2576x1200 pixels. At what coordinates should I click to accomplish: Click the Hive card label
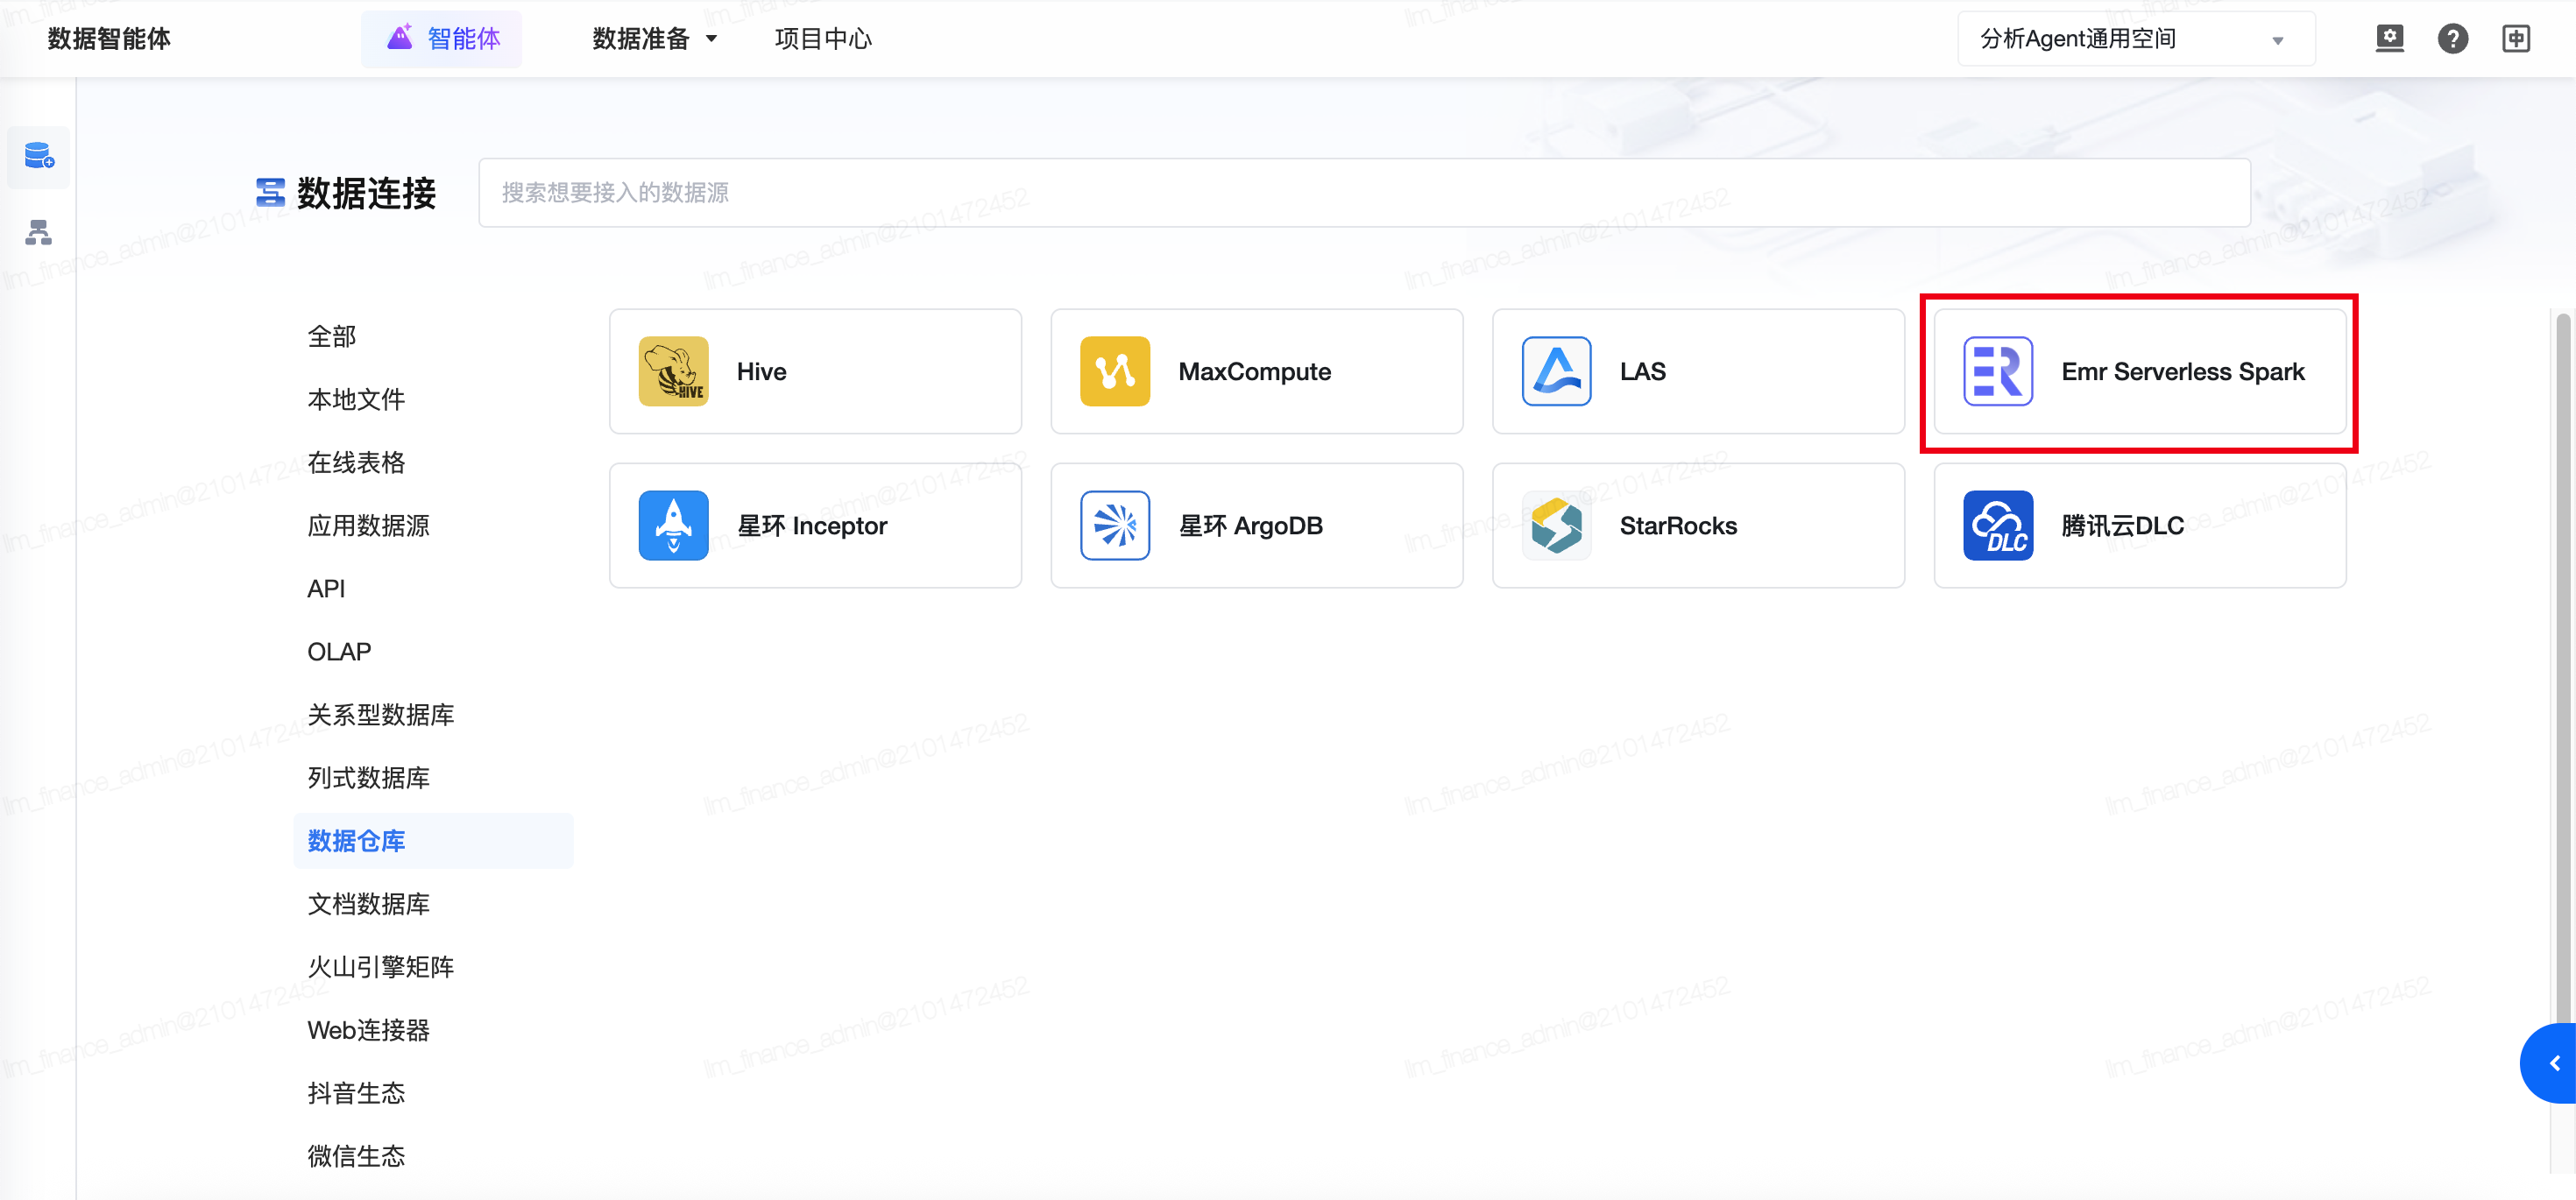click(761, 371)
